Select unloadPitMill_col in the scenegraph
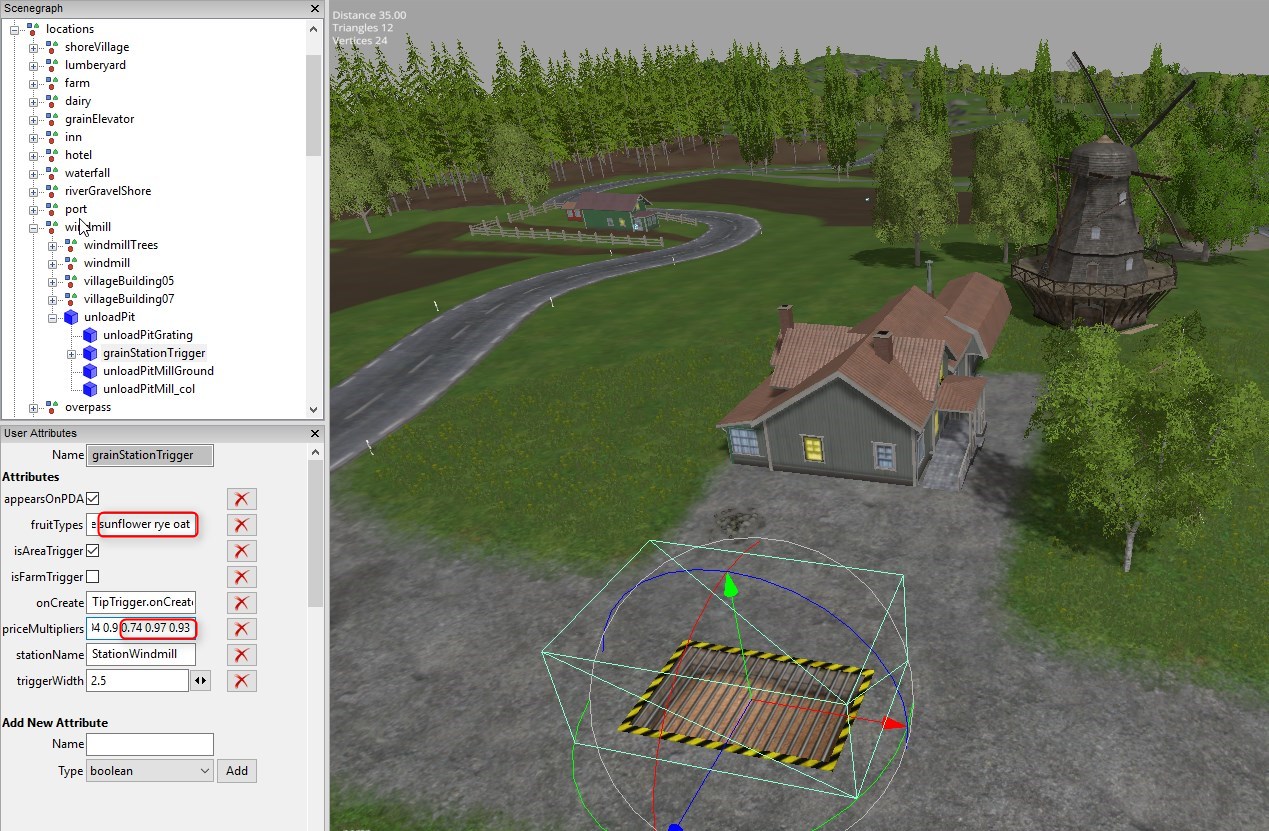The height and width of the screenshot is (831, 1269). [x=148, y=389]
